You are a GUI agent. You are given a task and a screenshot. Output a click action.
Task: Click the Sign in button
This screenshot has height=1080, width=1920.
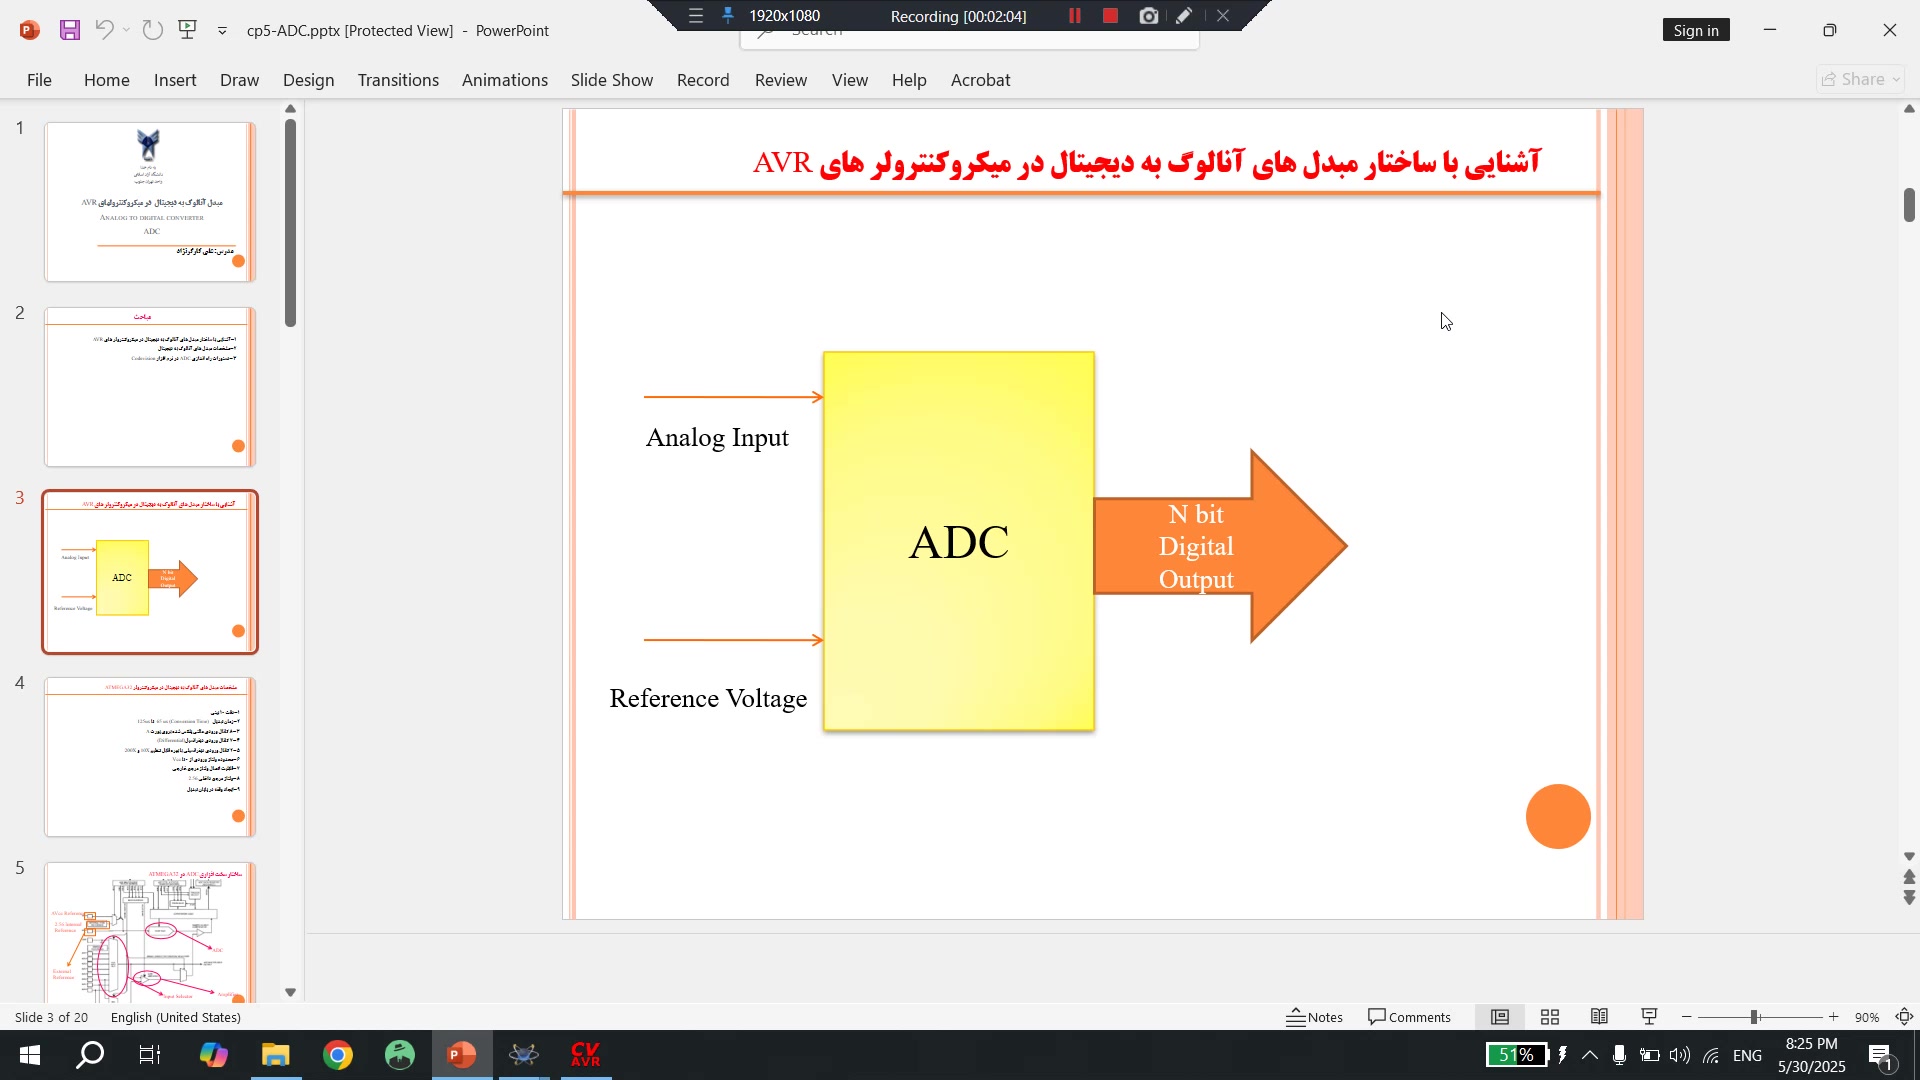click(1696, 30)
